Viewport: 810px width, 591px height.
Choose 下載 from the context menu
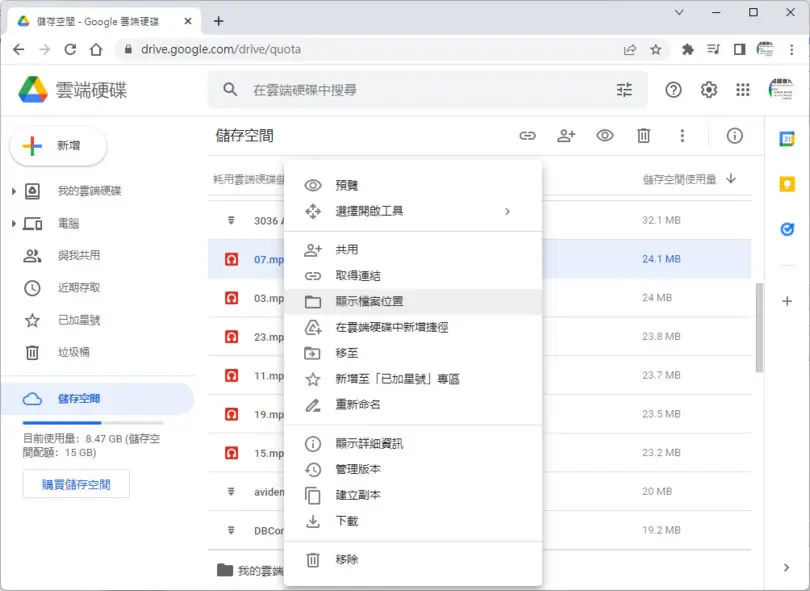[x=413, y=521]
